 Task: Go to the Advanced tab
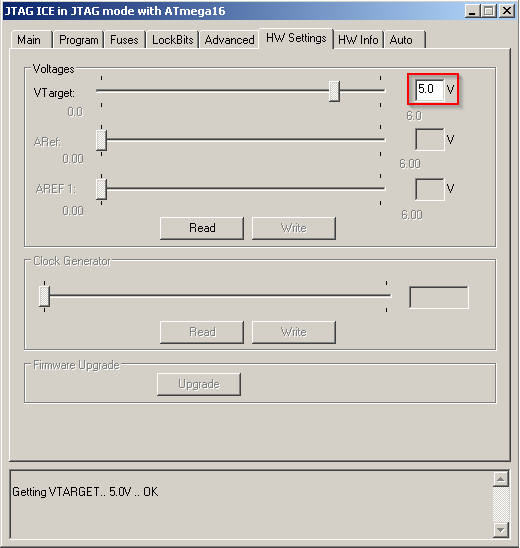[x=229, y=39]
